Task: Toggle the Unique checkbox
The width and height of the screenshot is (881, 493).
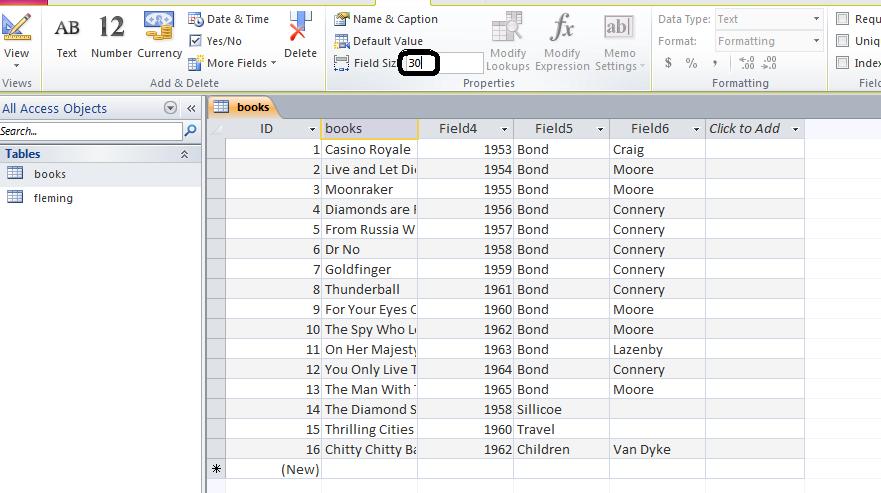Action: click(x=842, y=40)
